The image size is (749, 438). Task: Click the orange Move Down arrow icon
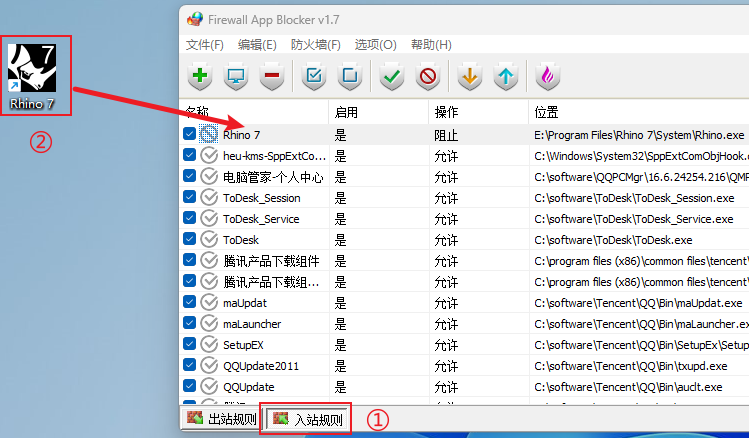470,76
